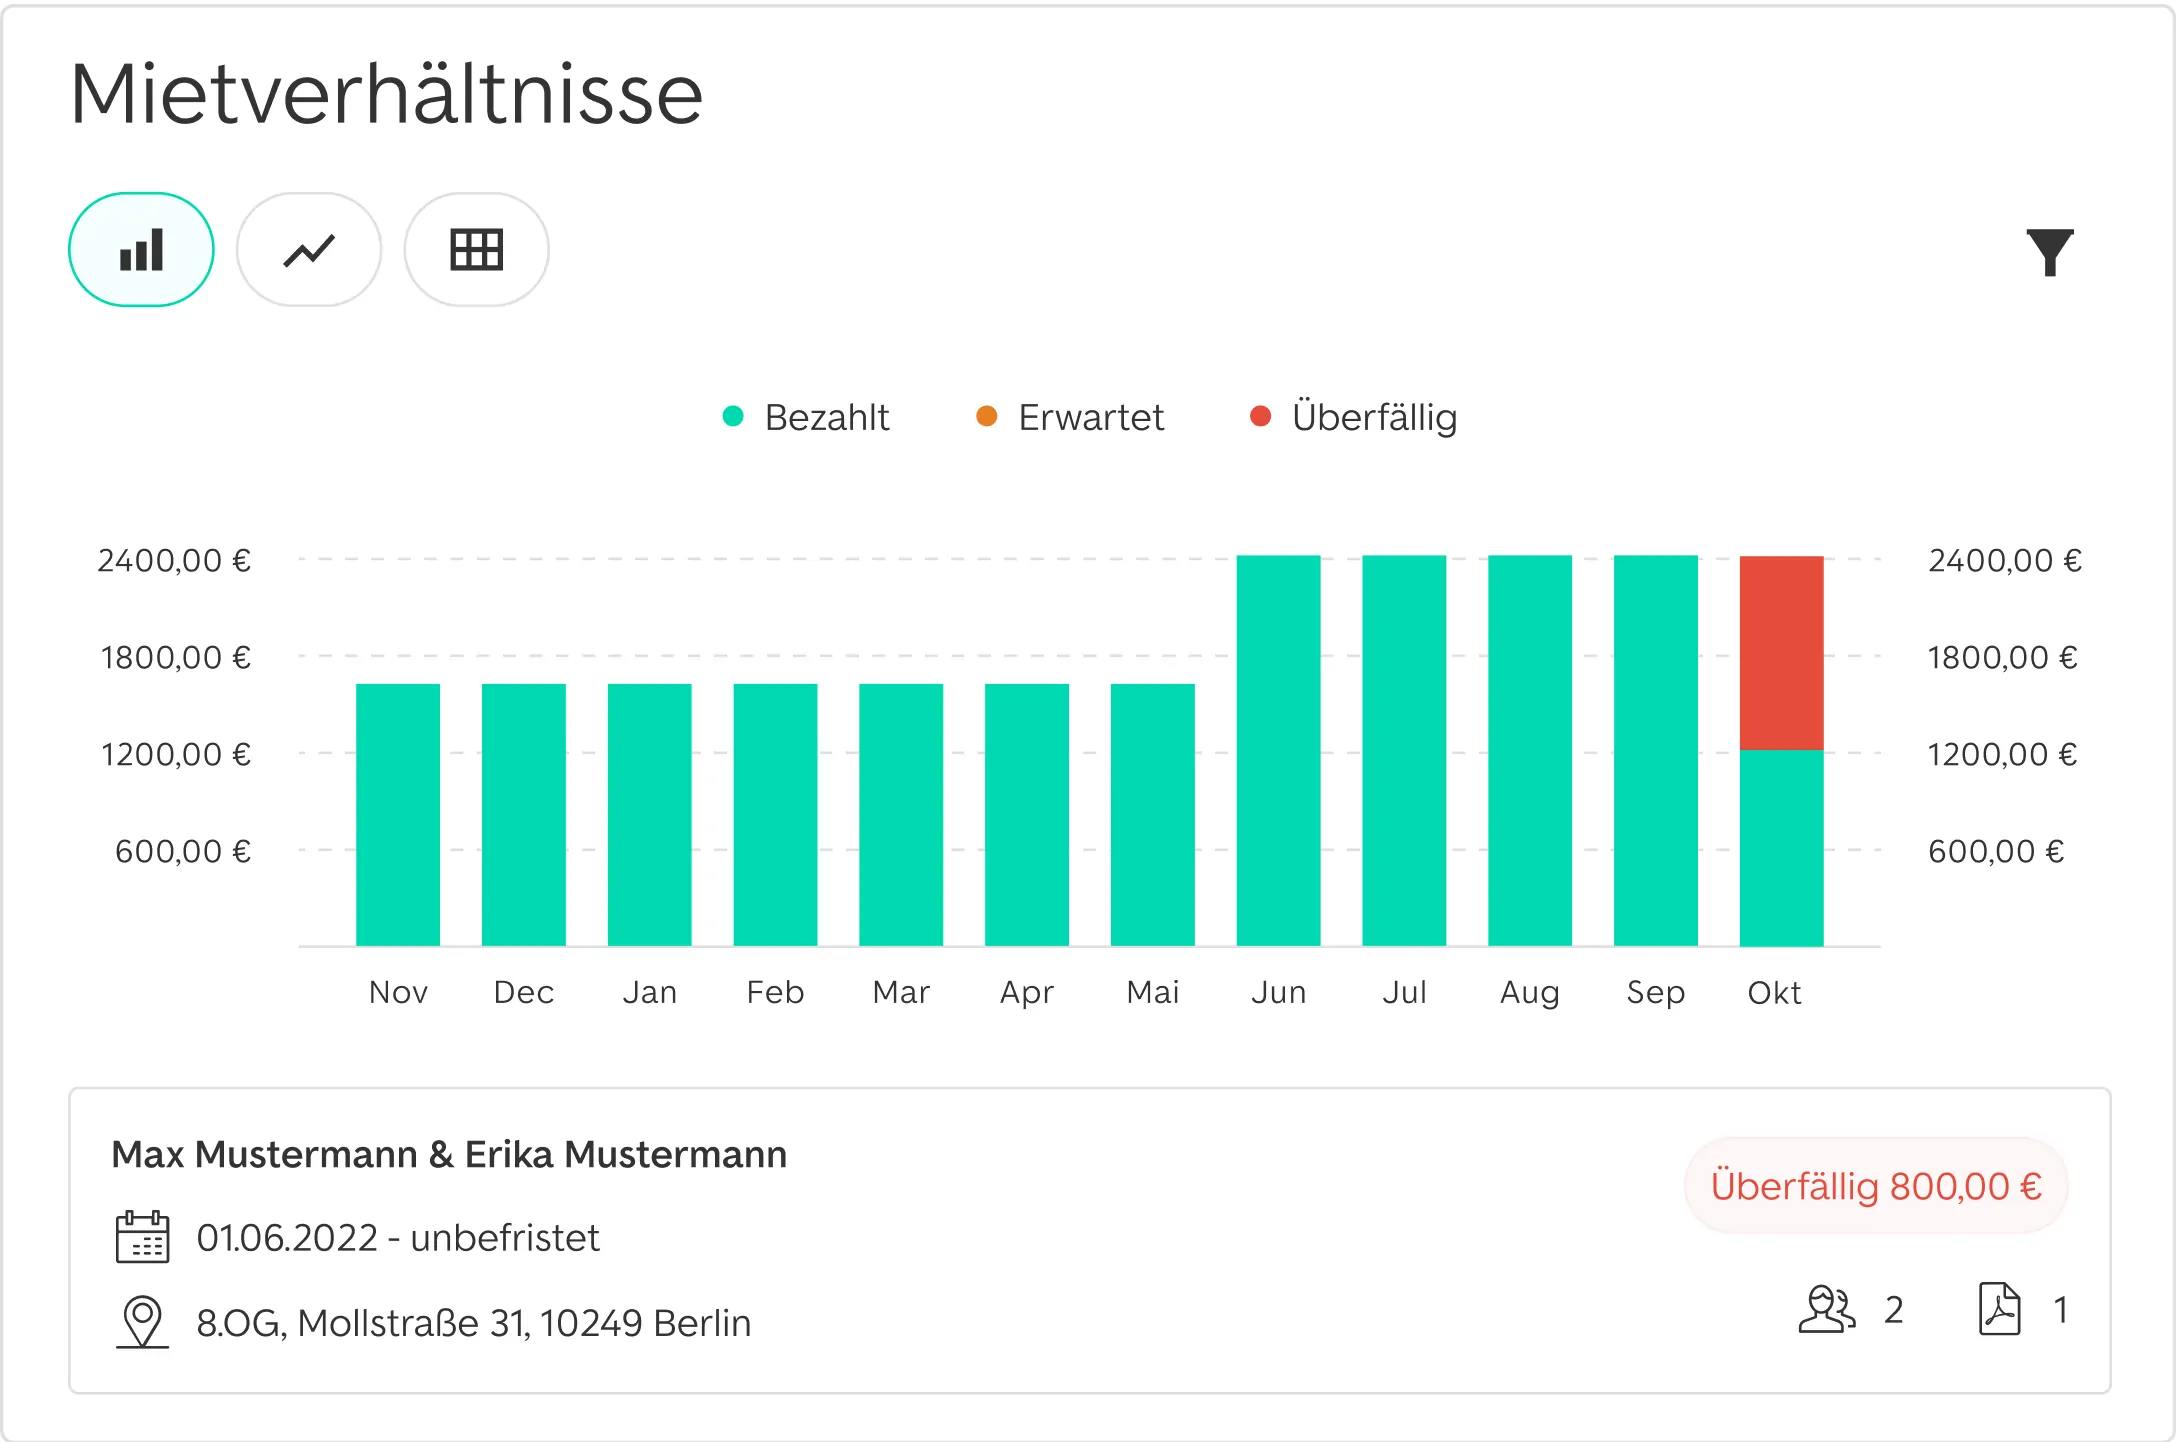
Task: Select the Mai bar in chart
Action: click(x=1153, y=815)
